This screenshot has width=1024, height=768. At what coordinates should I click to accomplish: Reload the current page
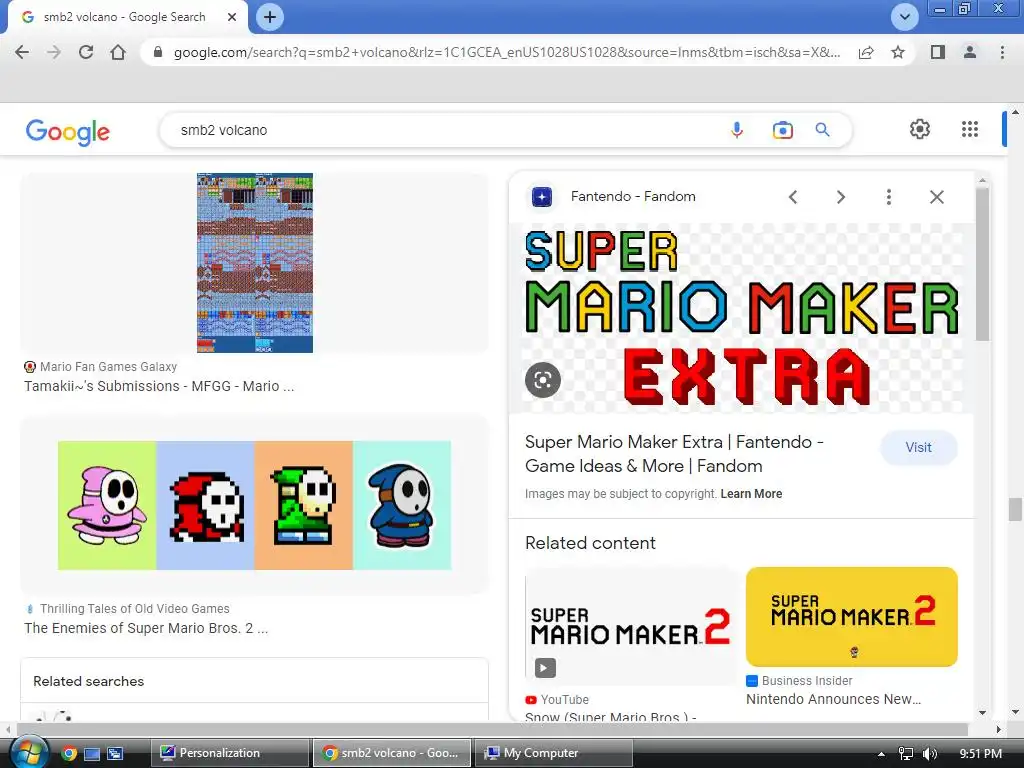click(x=86, y=52)
